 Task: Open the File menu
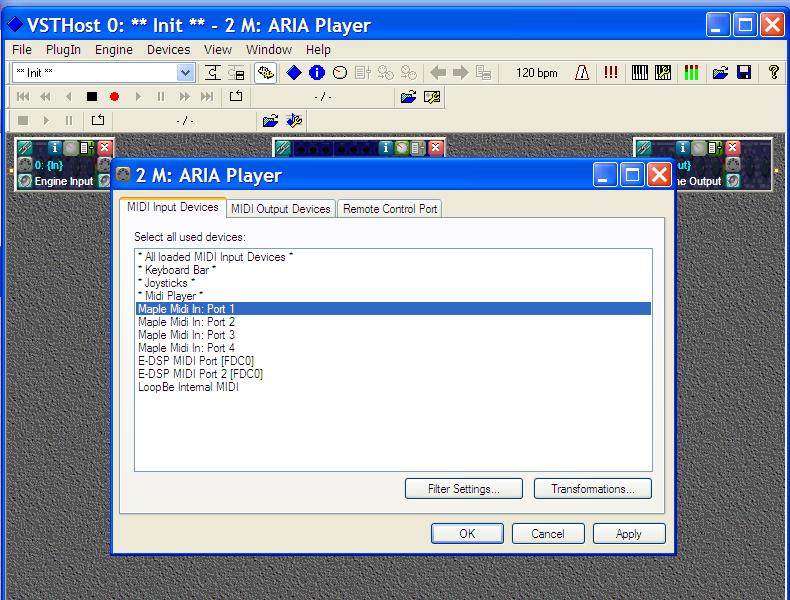click(22, 49)
